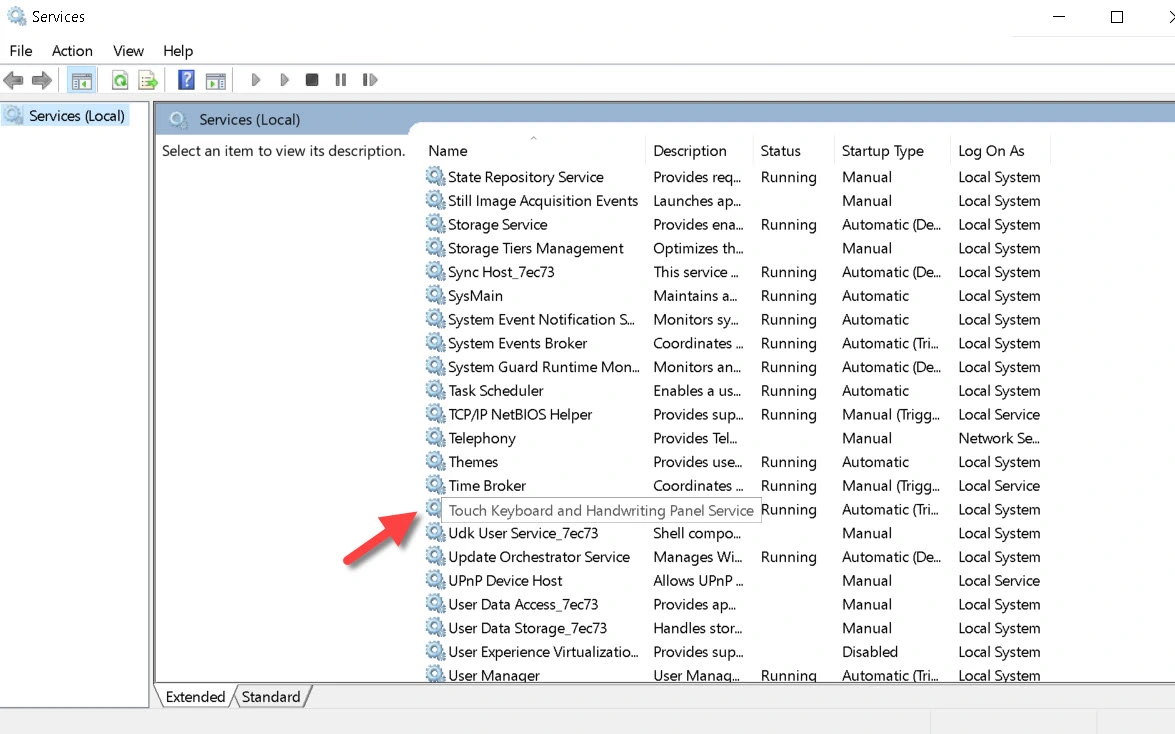Select System Guard Runtime Monitor service

pos(543,367)
